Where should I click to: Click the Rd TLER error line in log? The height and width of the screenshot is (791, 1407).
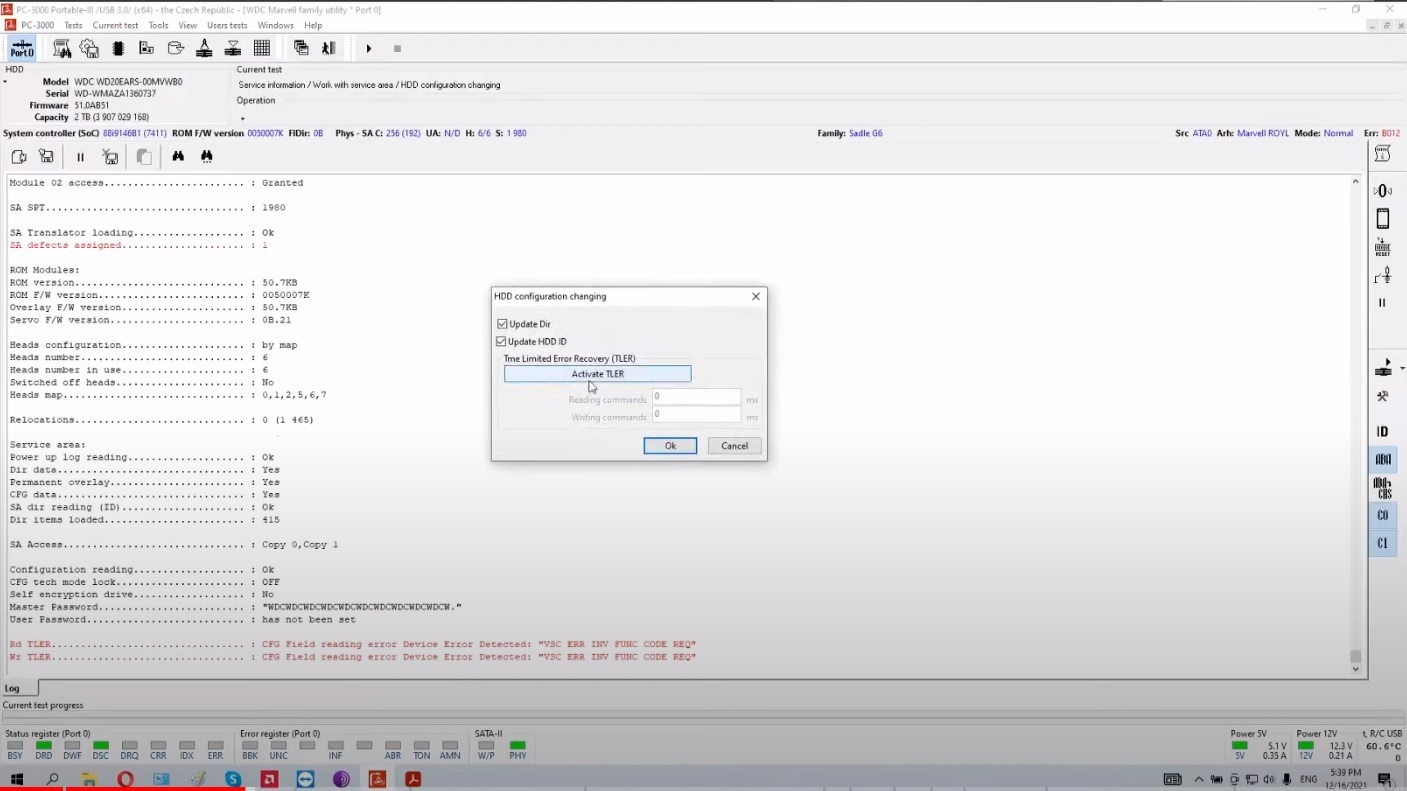pos(352,645)
